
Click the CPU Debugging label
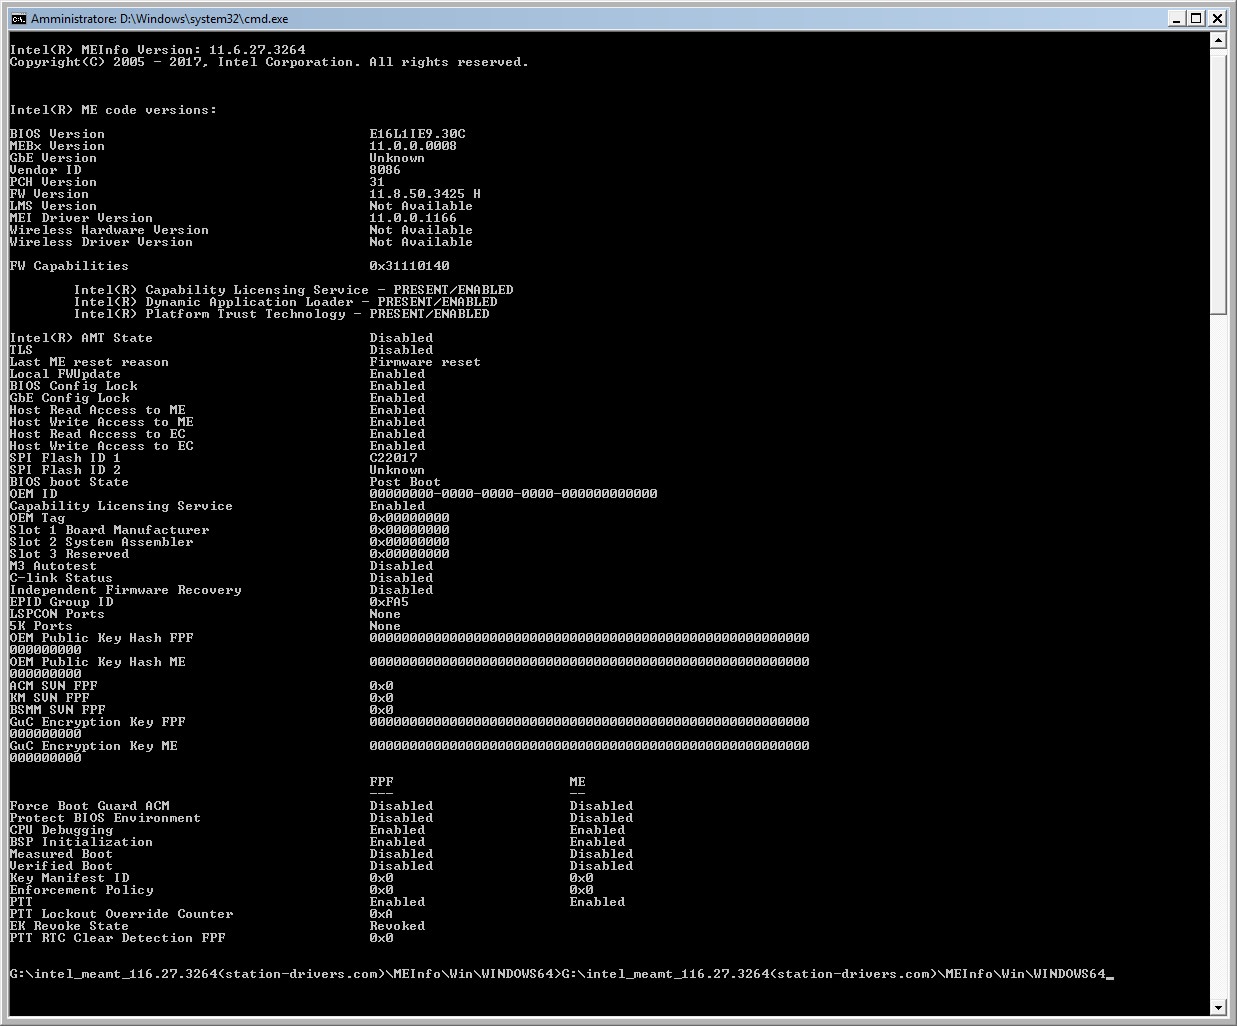61,830
